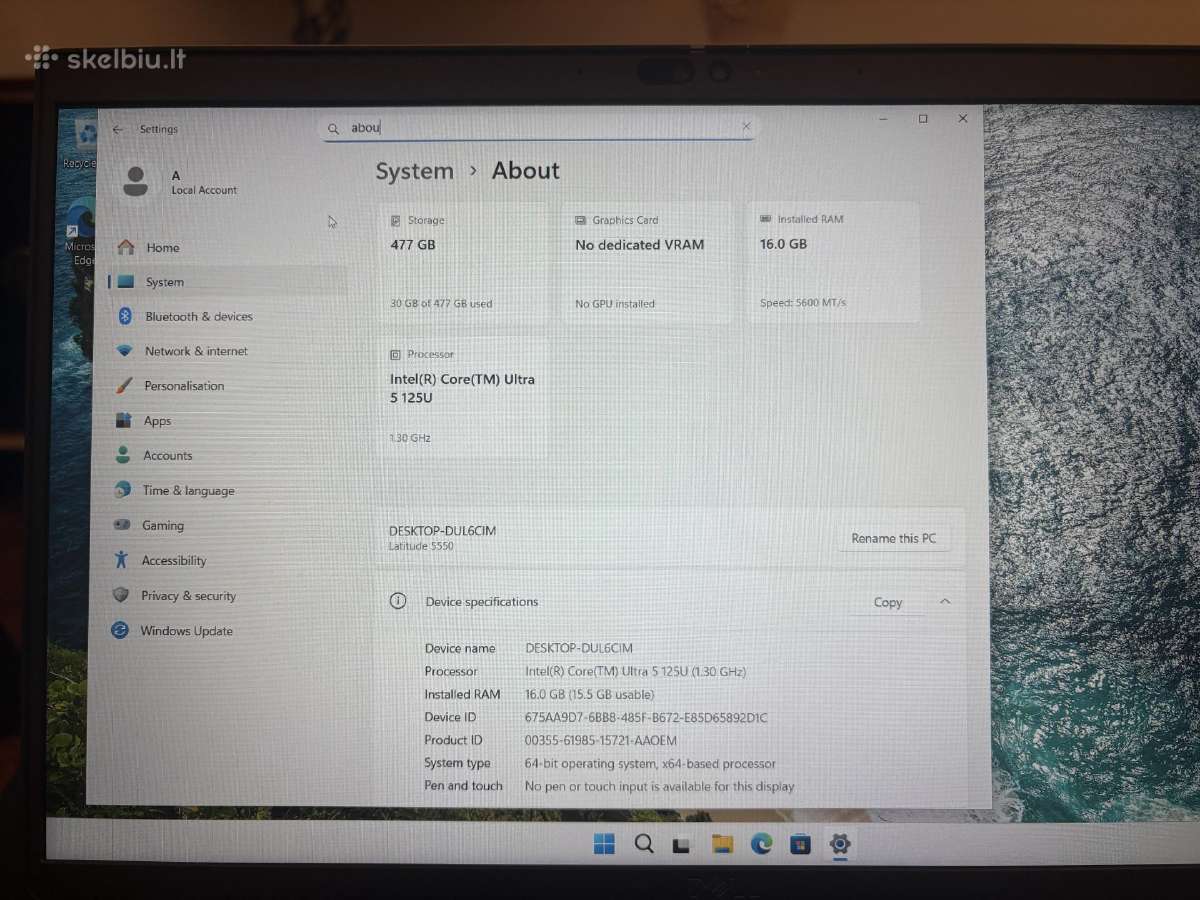This screenshot has width=1200, height=900.
Task: Click the Device specifications info icon
Action: tap(398, 601)
